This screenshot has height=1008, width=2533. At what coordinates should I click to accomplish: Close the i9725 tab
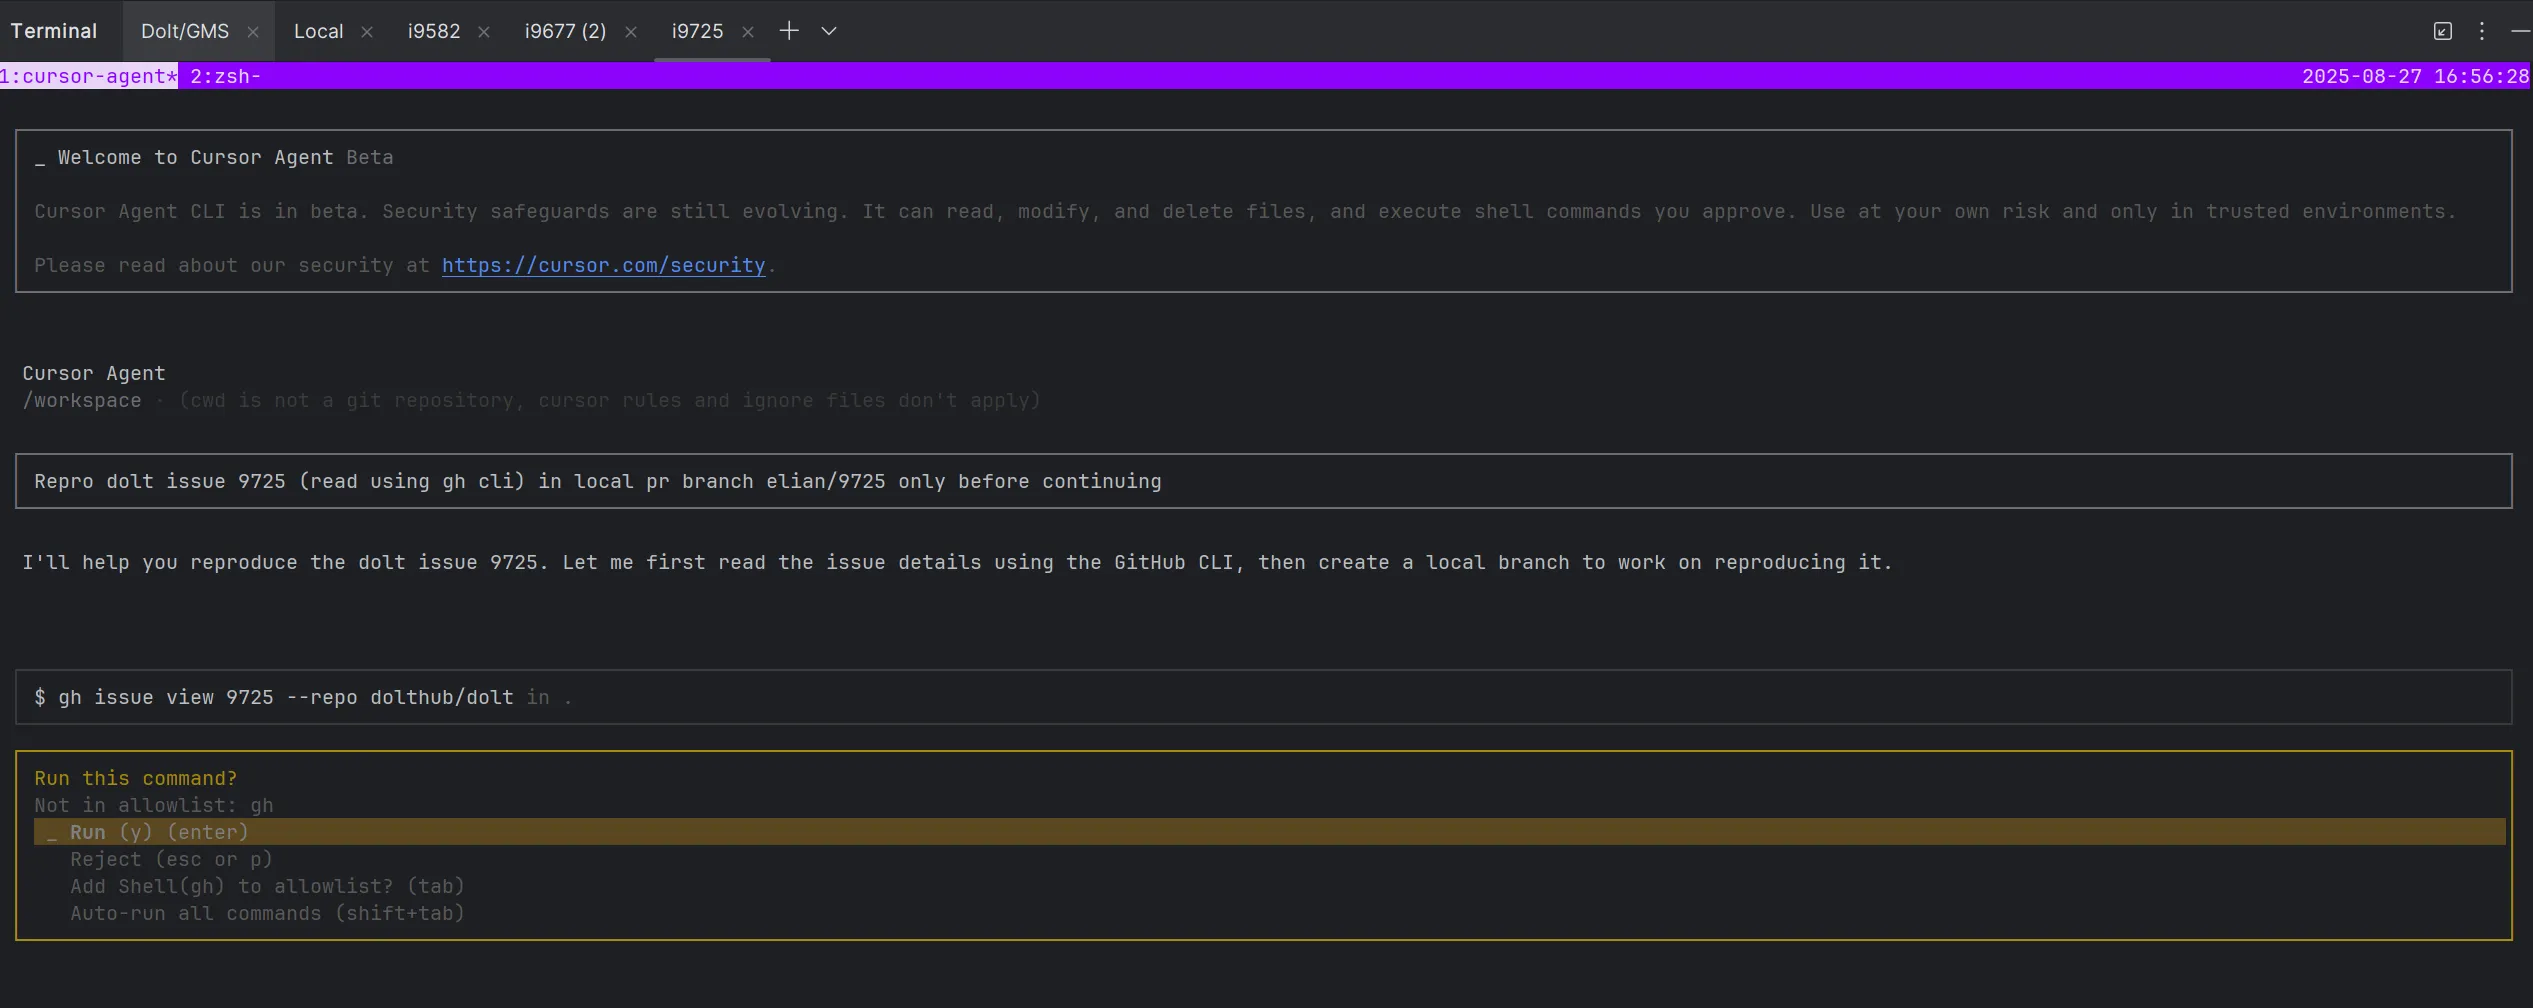[x=748, y=32]
